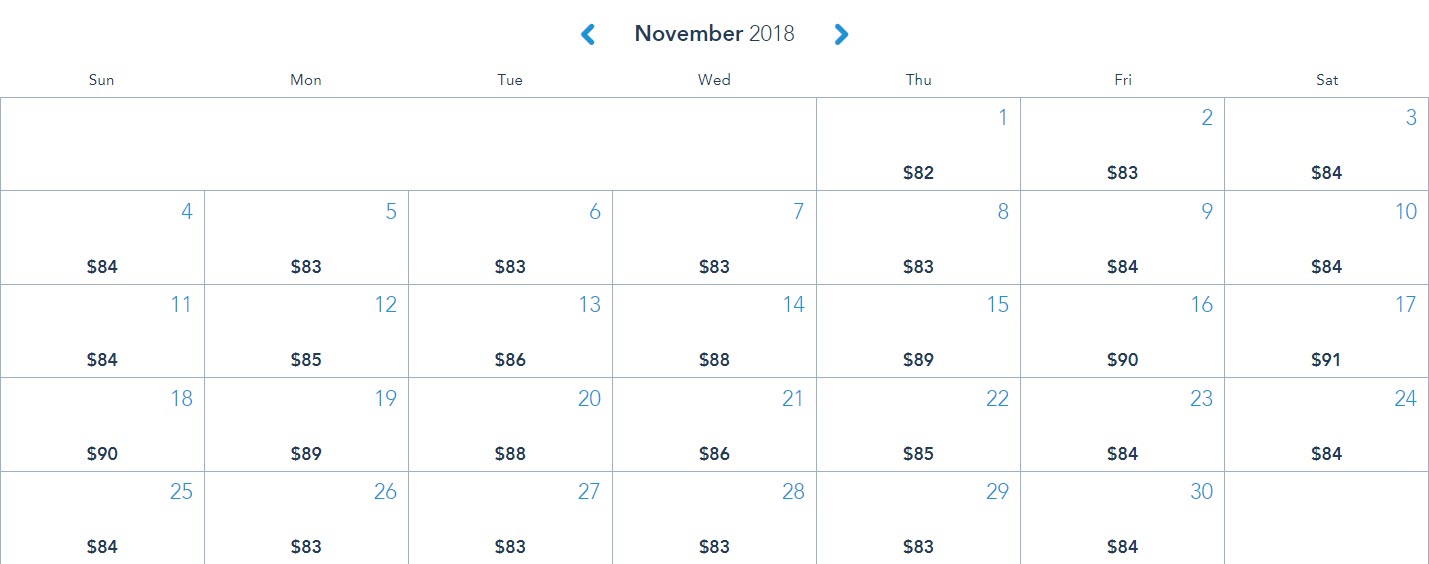
Task: Select November 1 priced at $82
Action: coord(919,144)
